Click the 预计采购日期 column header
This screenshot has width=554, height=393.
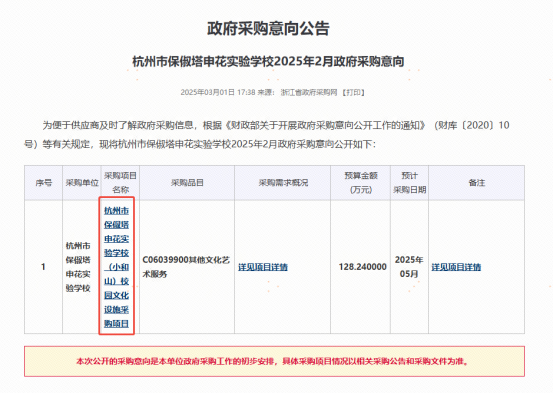[x=409, y=183]
